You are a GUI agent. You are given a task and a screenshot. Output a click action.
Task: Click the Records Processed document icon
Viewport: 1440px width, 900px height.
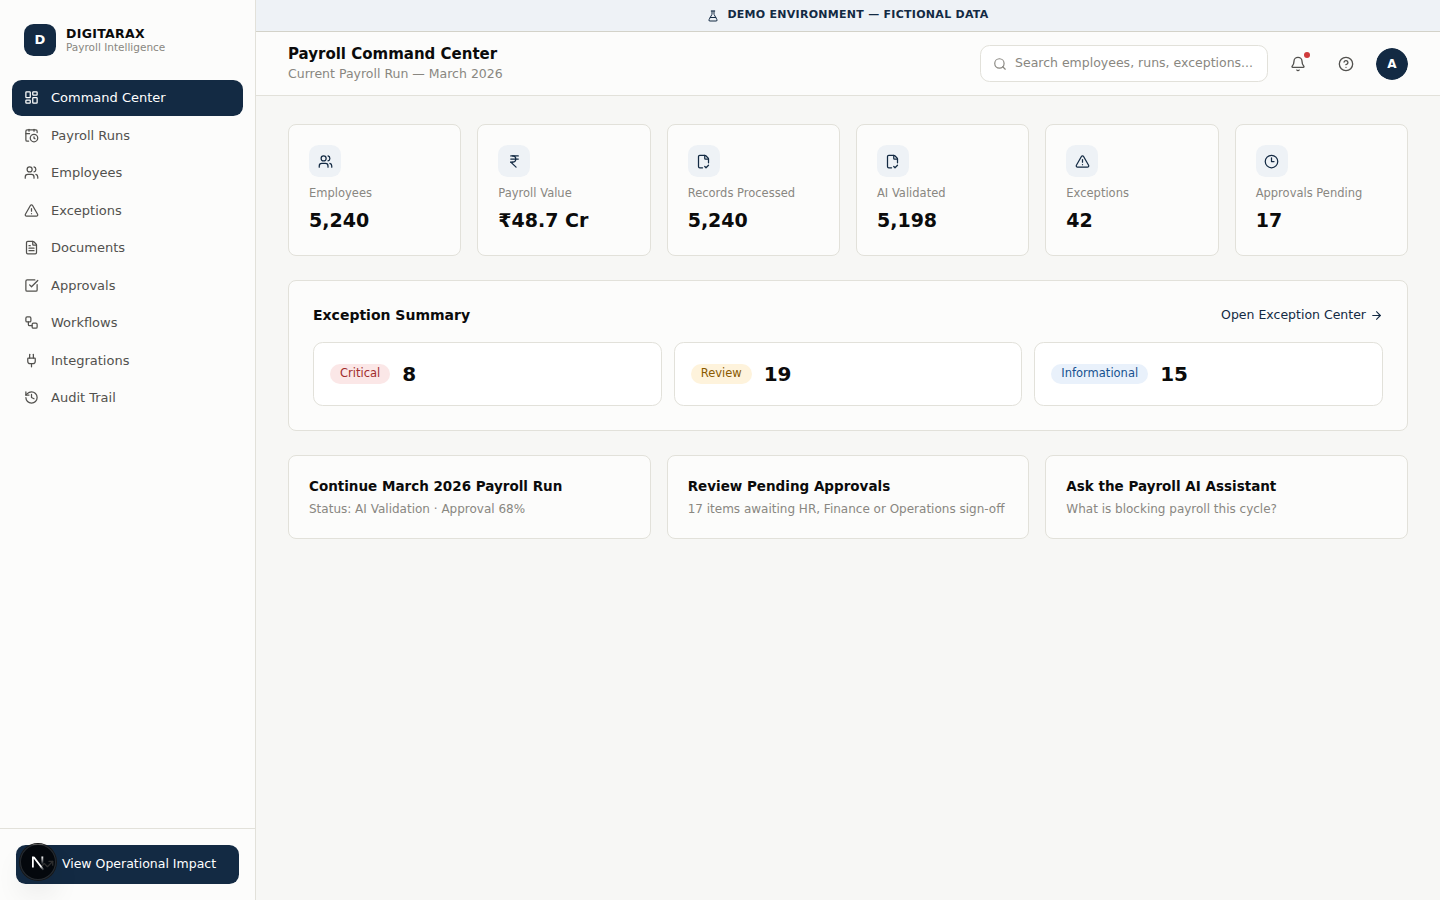point(704,161)
